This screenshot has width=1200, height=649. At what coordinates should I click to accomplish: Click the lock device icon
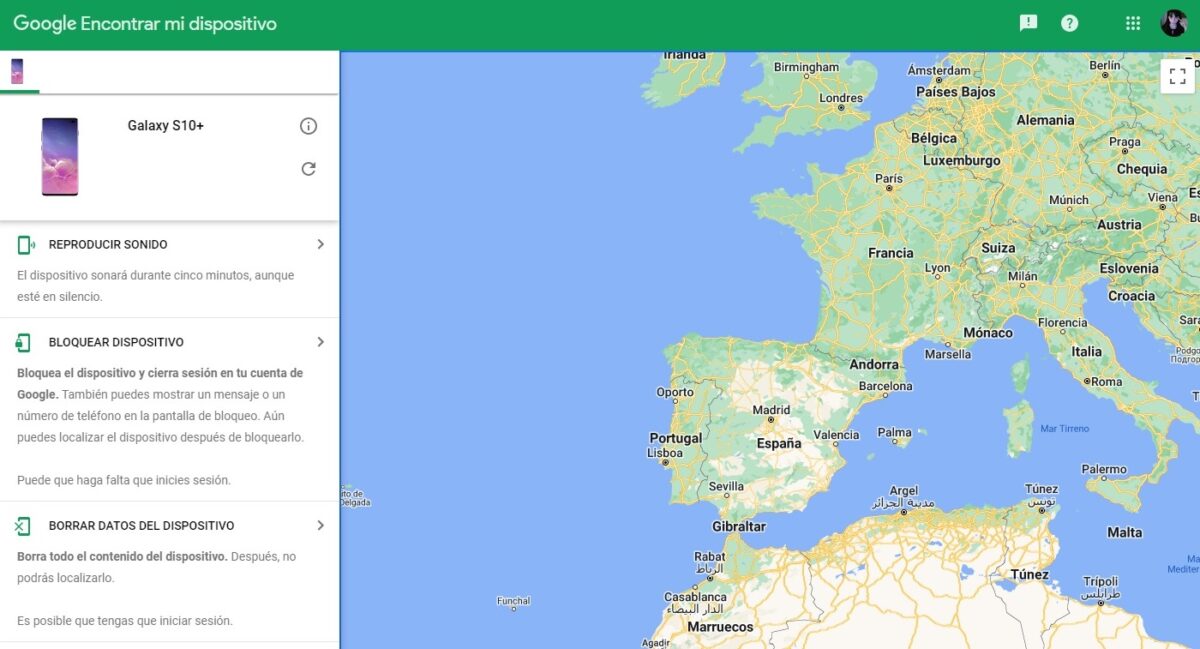tap(23, 343)
